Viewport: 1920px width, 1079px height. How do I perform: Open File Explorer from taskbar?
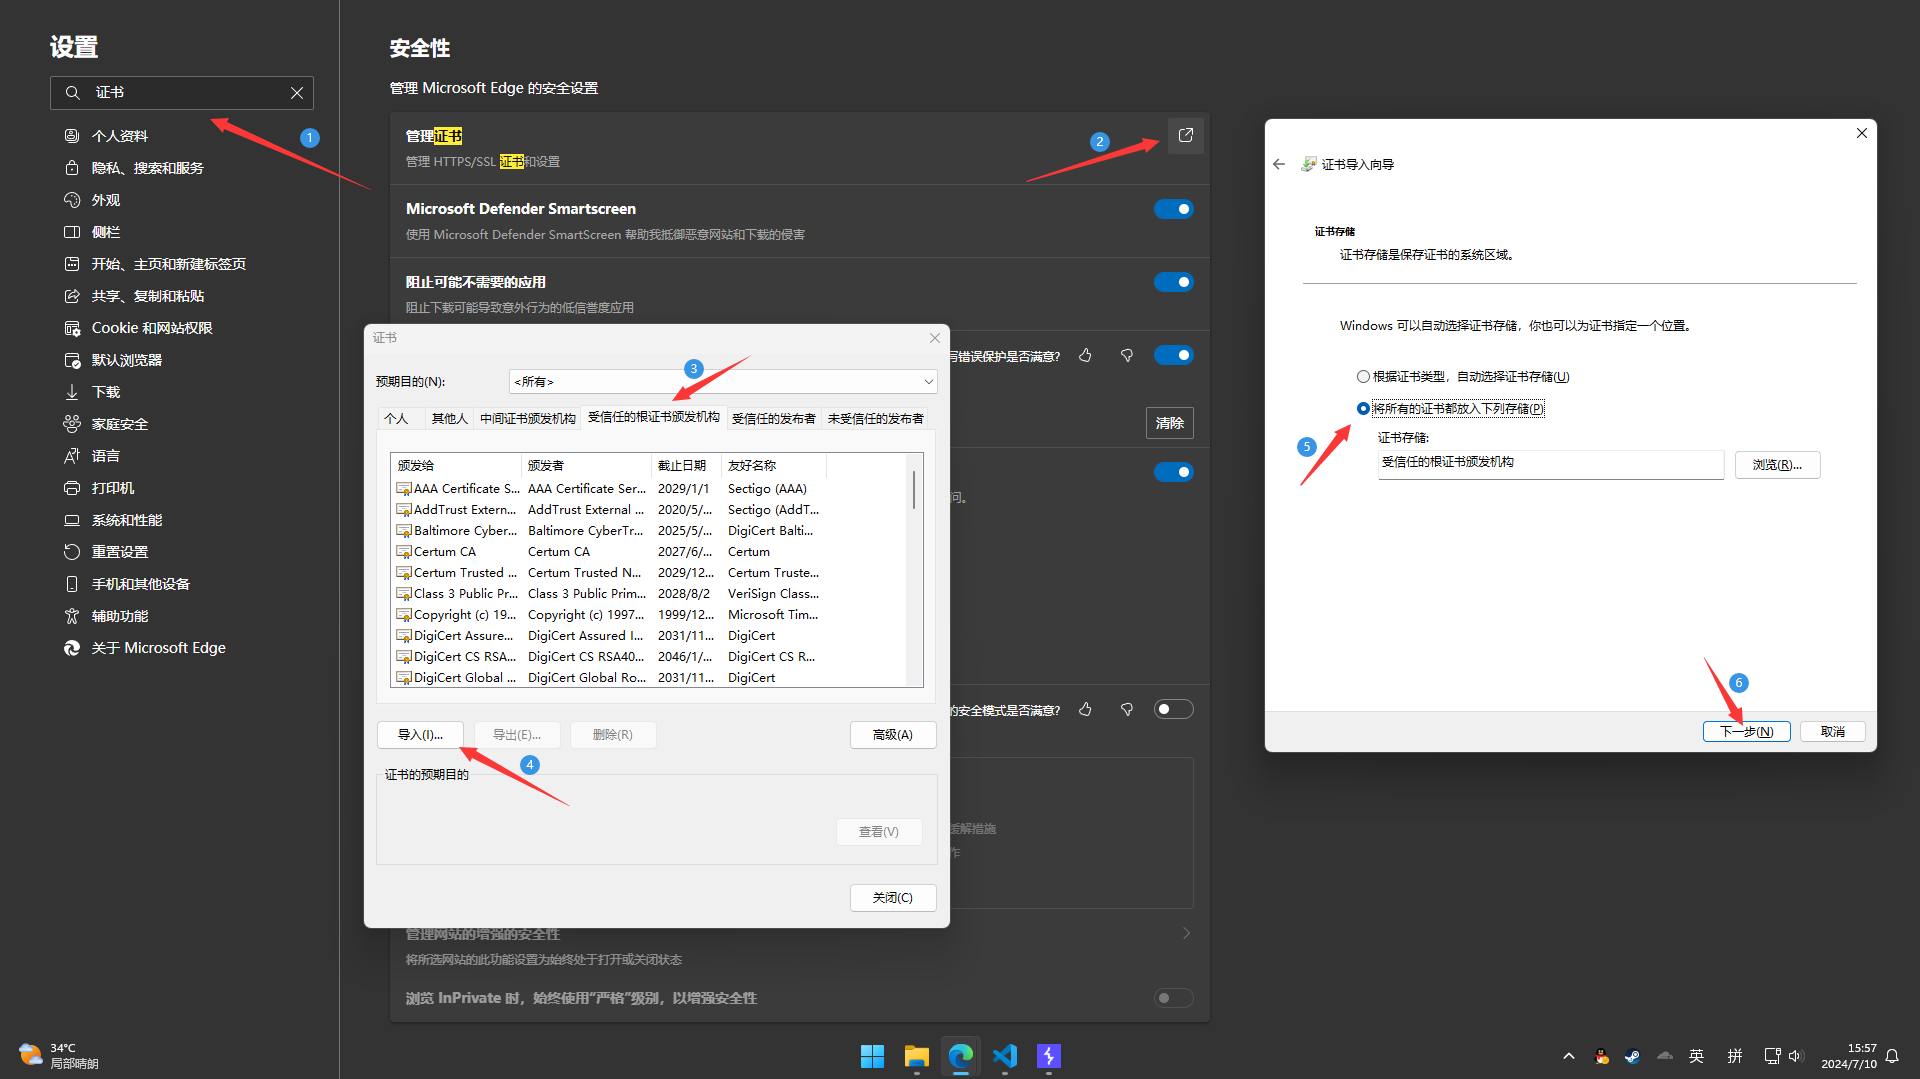[x=916, y=1056]
